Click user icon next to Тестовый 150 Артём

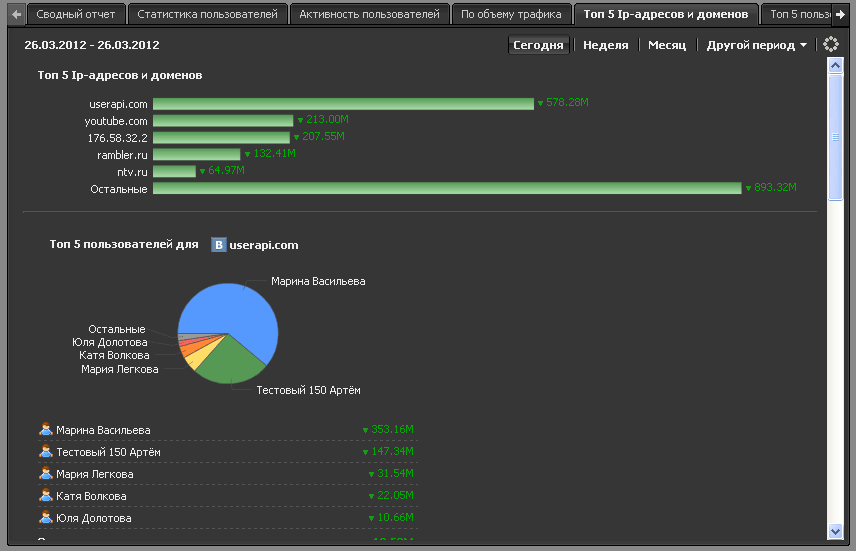45,452
